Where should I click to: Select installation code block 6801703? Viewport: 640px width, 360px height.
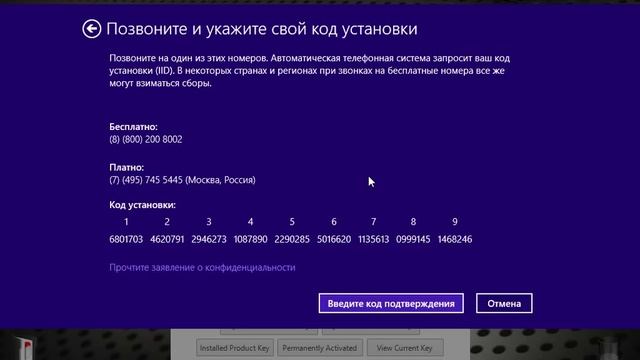click(126, 239)
